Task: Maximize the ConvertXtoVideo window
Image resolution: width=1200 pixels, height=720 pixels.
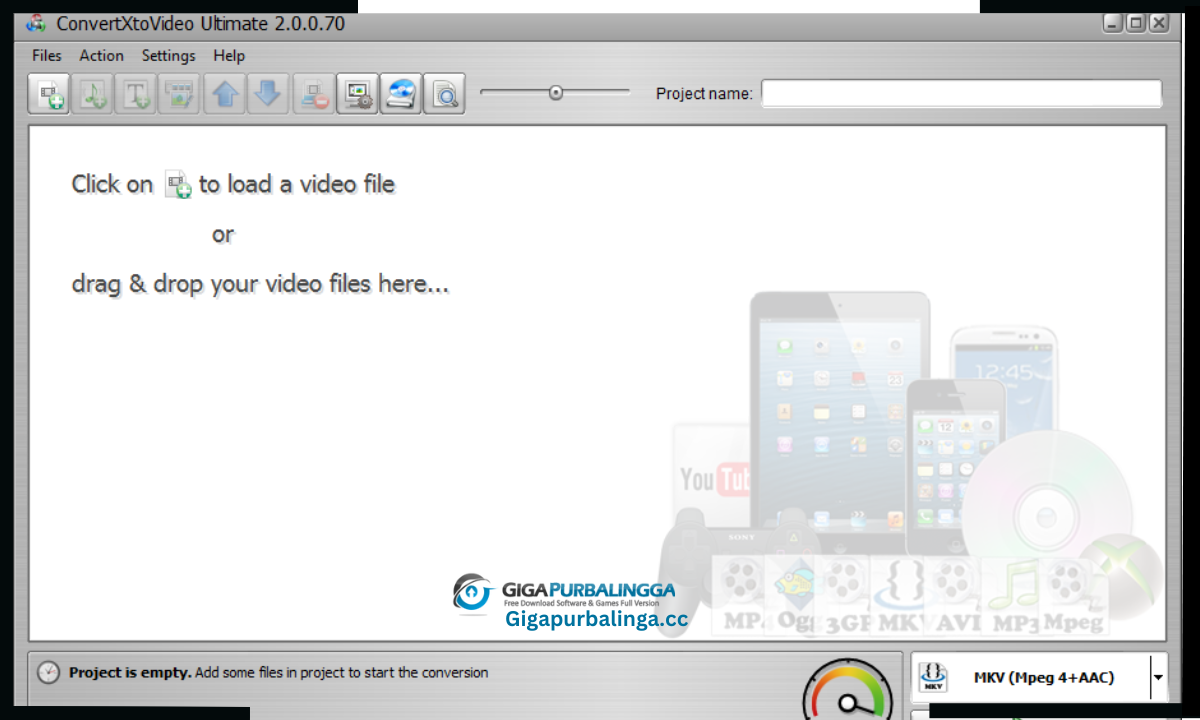Action: 1136,23
